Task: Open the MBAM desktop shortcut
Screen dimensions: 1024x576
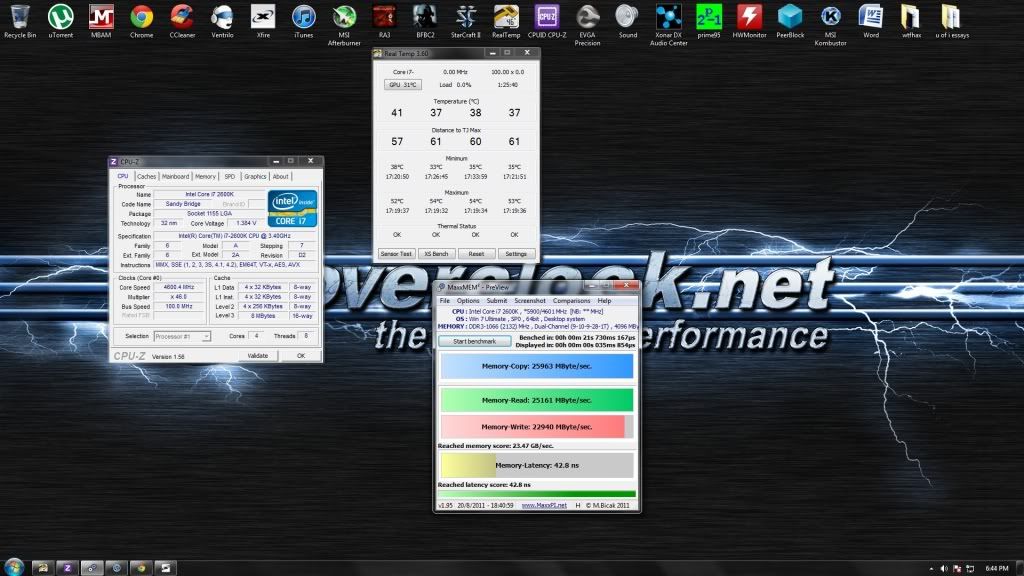Action: [x=101, y=21]
